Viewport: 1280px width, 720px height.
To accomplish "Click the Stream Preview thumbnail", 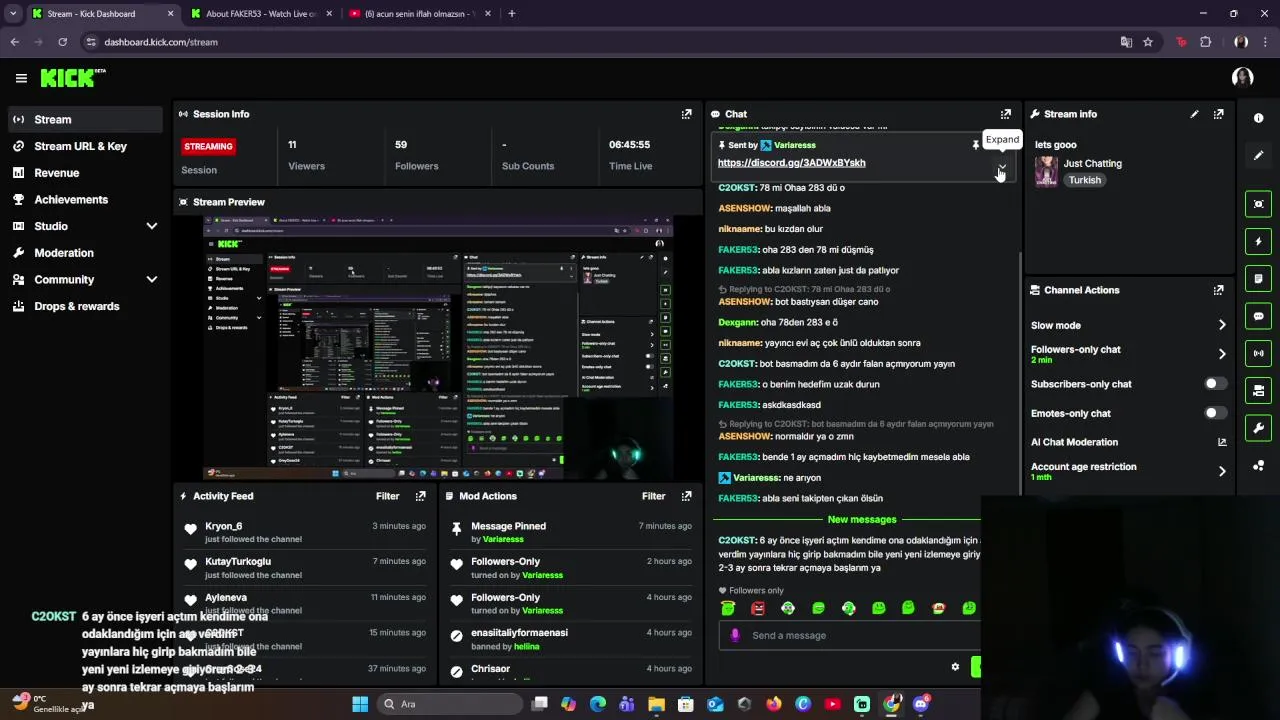I will click(x=437, y=348).
